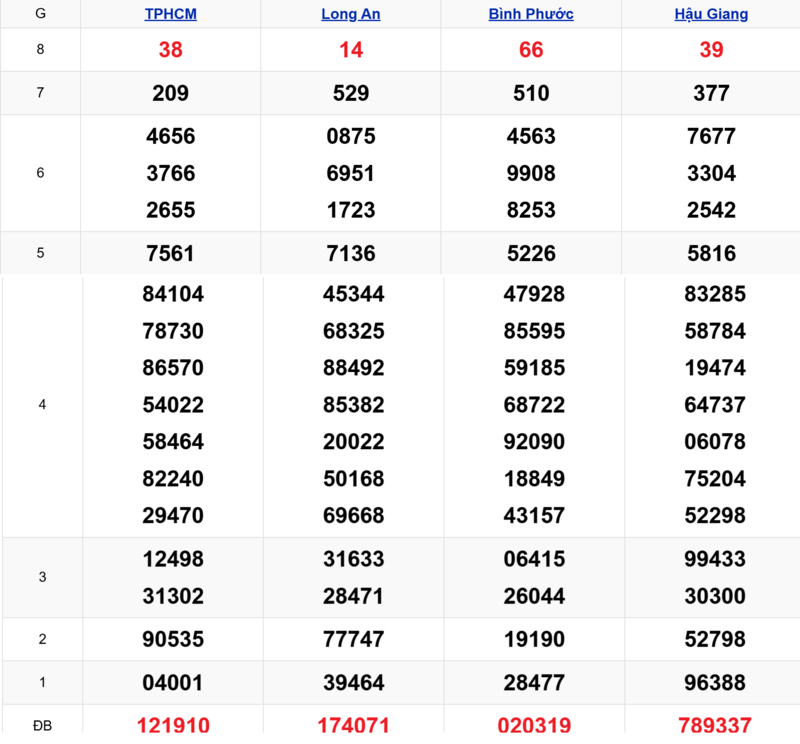Click Hậu Giang special prize 789337
Image resolution: width=800 pixels, height=744 pixels.
(x=715, y=725)
